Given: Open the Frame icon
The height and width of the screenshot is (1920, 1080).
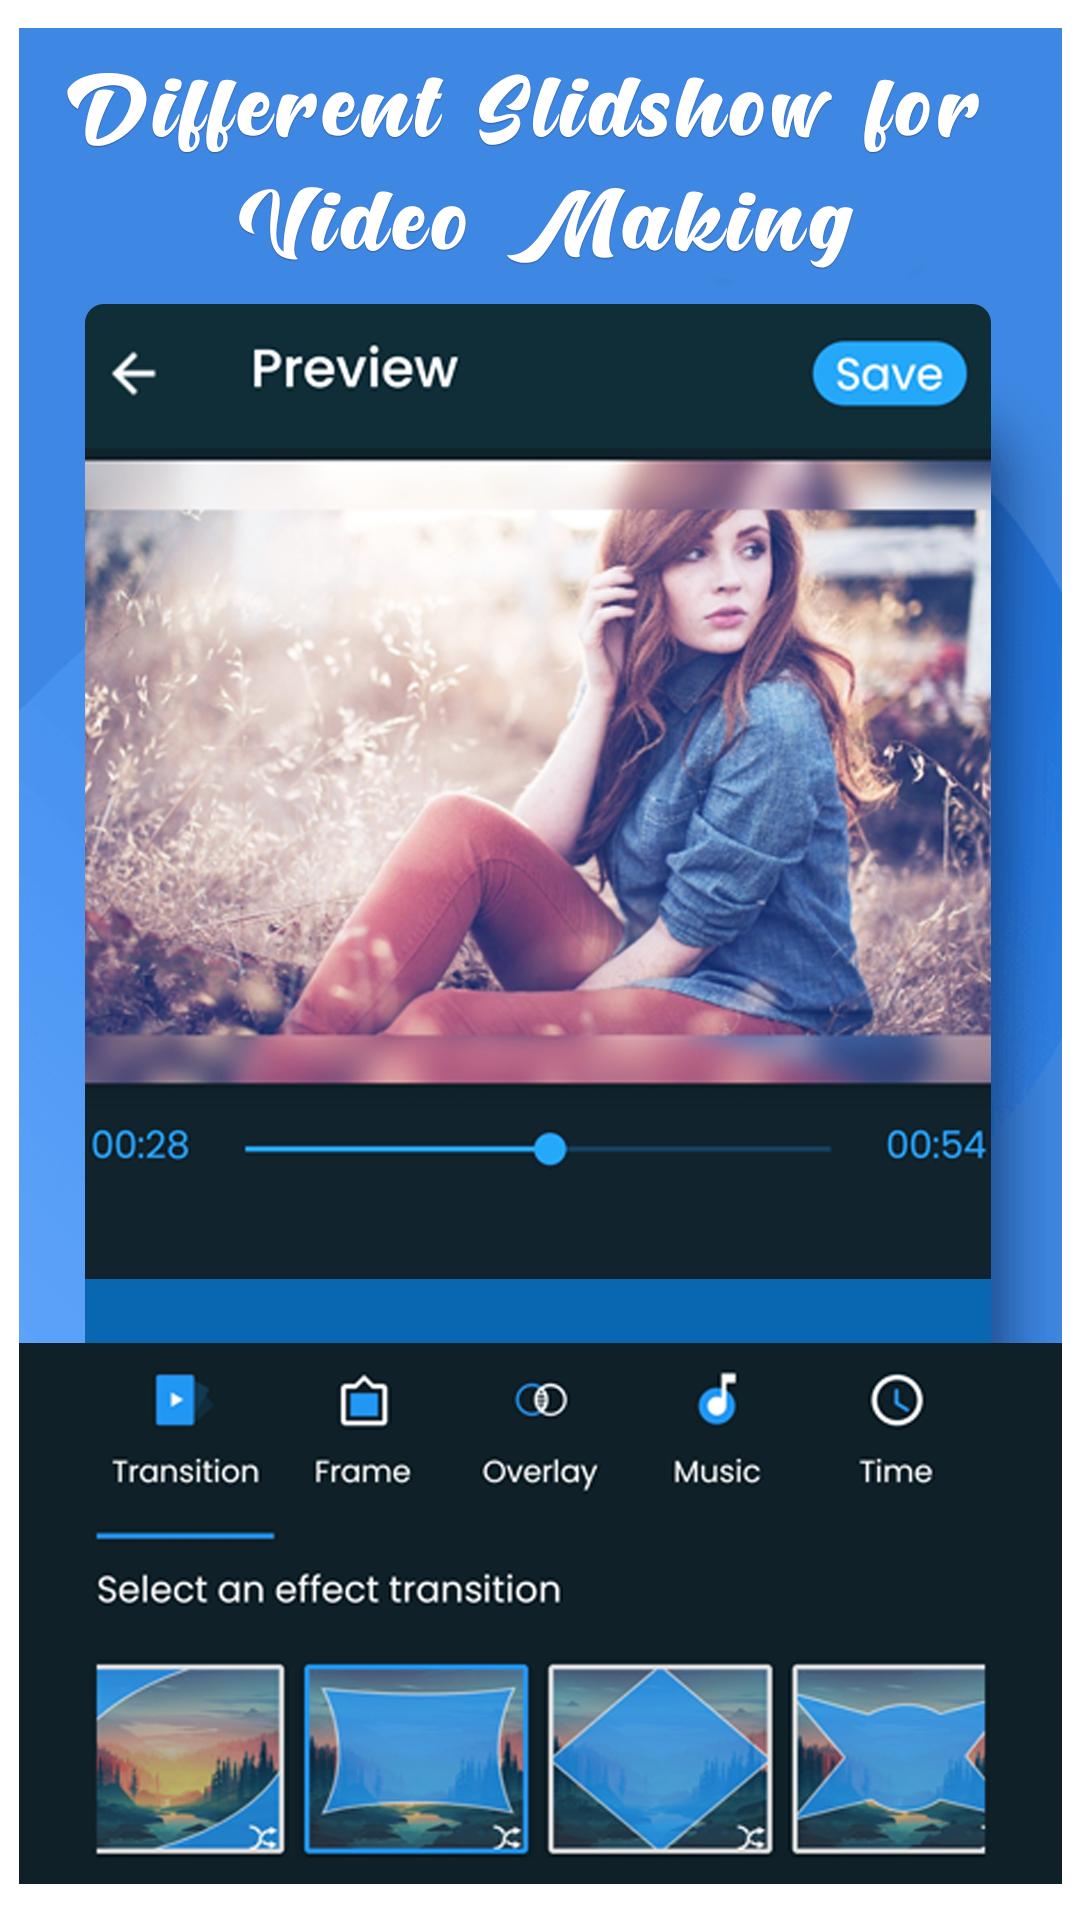Looking at the screenshot, I should [x=363, y=1401].
